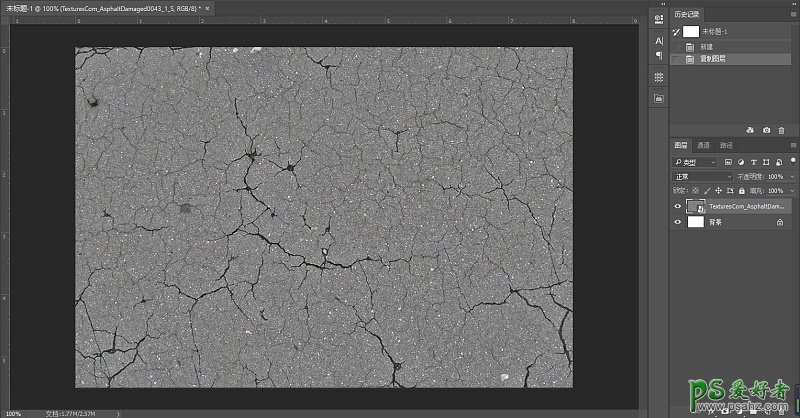
Task: Toggle visibility of the 背景 layer
Action: 677,222
